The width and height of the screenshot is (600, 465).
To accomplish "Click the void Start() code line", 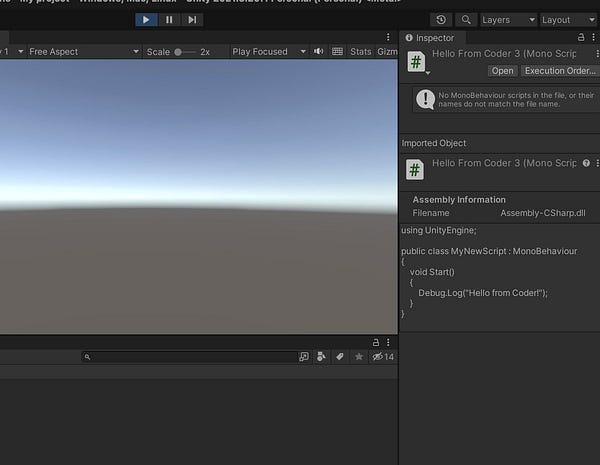I will [432, 272].
